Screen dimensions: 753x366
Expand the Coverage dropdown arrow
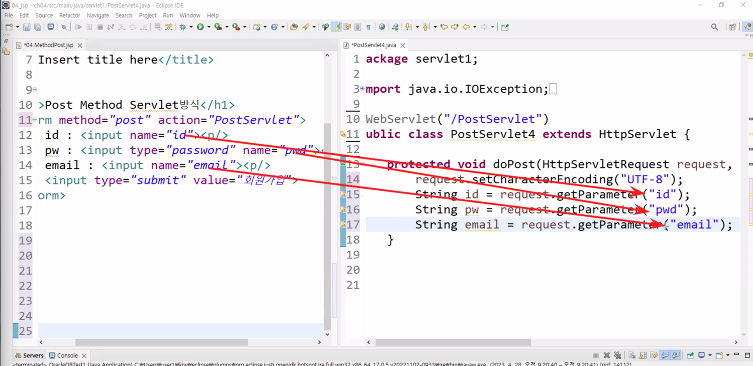(x=227, y=27)
